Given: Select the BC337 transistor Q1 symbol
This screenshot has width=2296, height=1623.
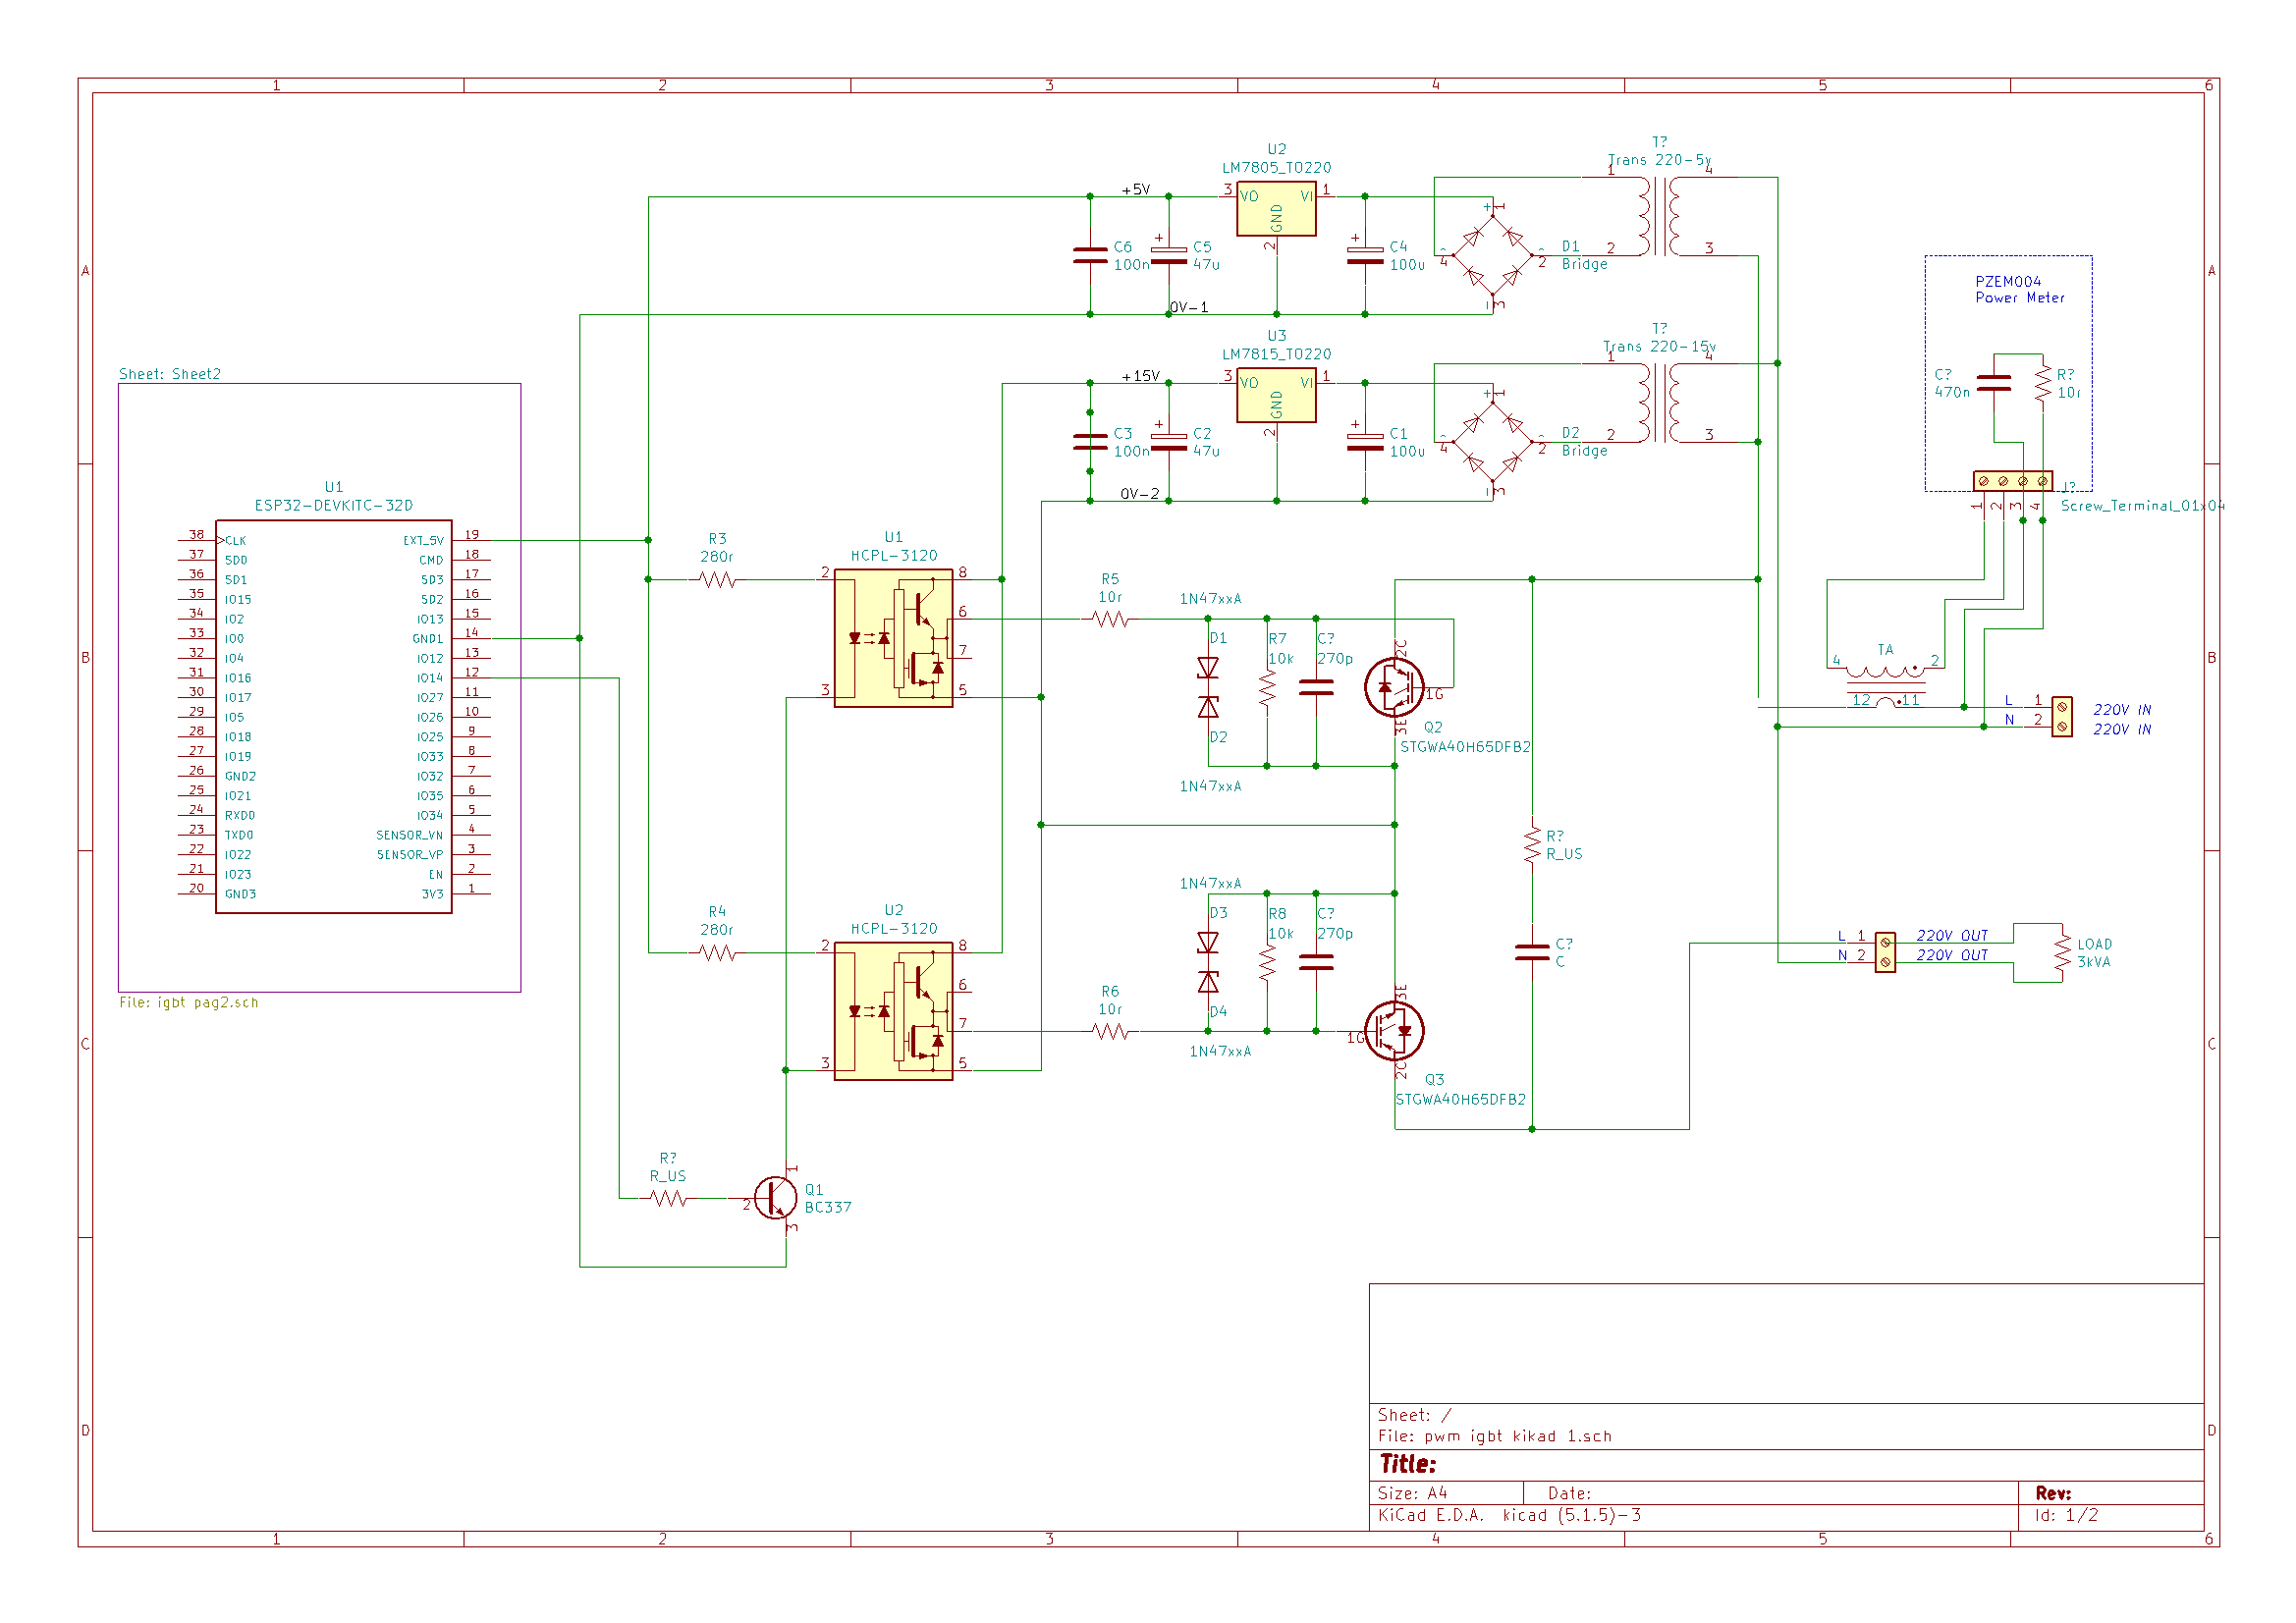Looking at the screenshot, I should (x=775, y=1198).
